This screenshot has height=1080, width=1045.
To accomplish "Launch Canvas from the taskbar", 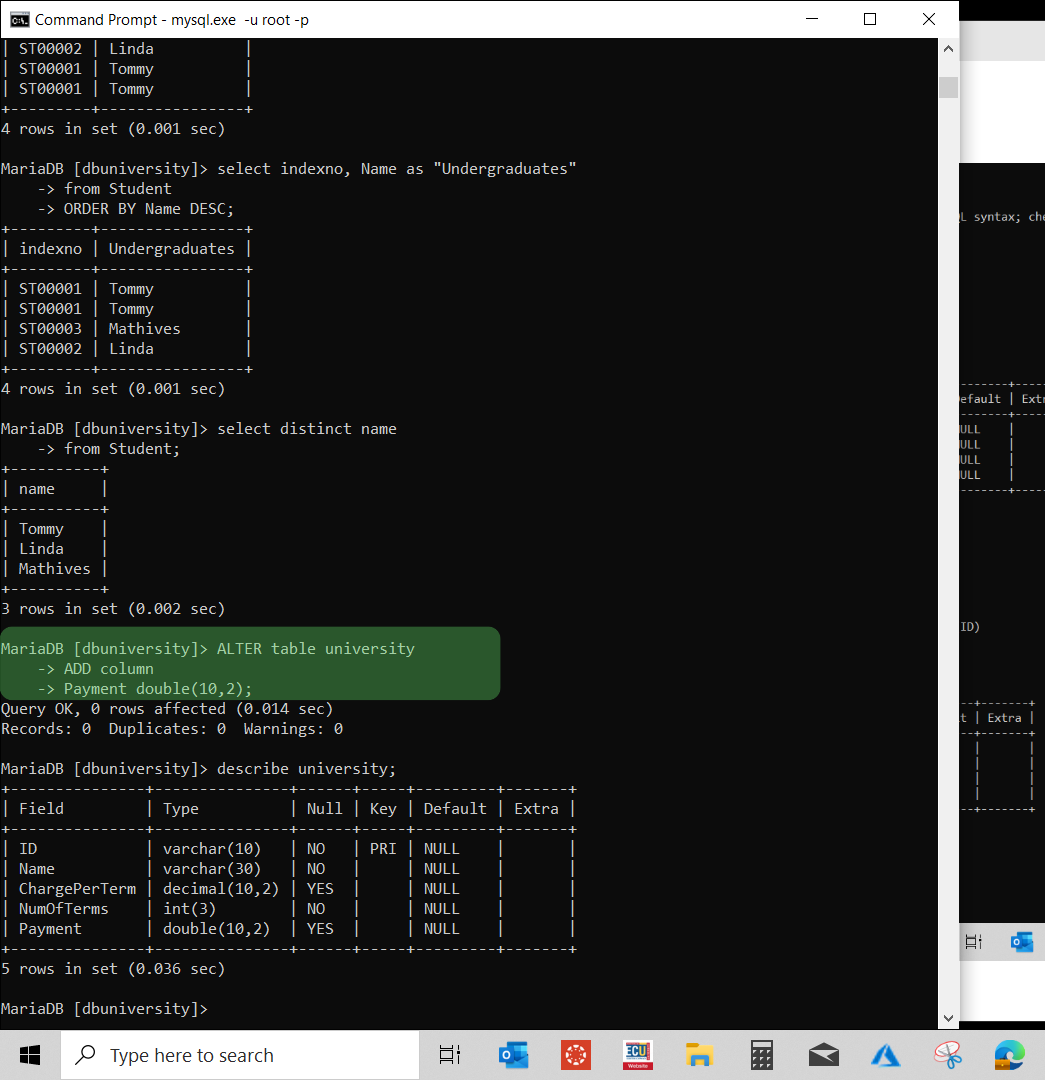I will 575,1054.
